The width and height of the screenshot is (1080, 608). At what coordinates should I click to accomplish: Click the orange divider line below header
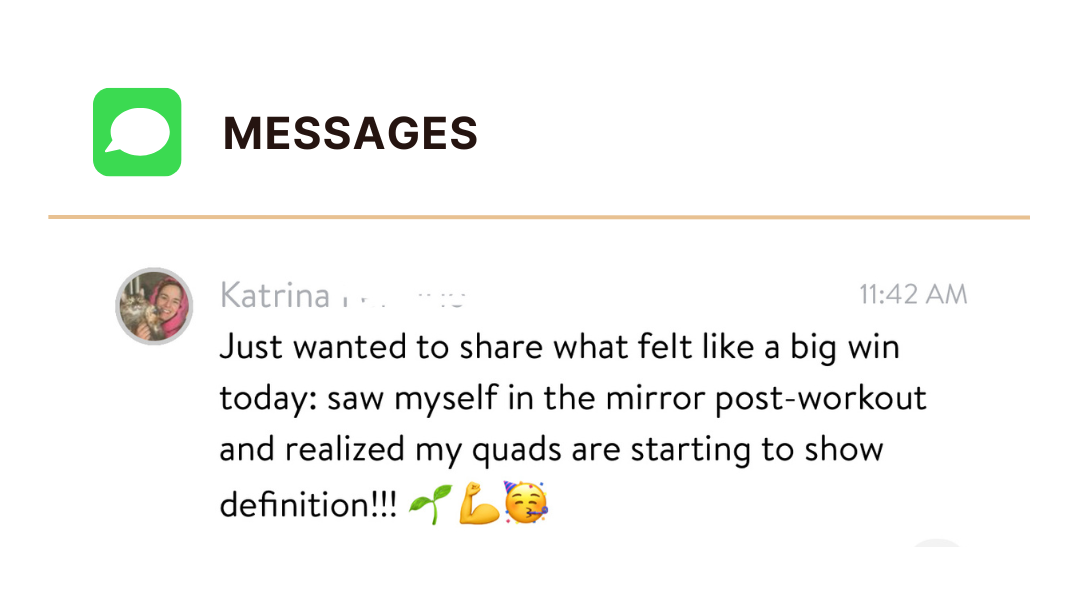(539, 217)
